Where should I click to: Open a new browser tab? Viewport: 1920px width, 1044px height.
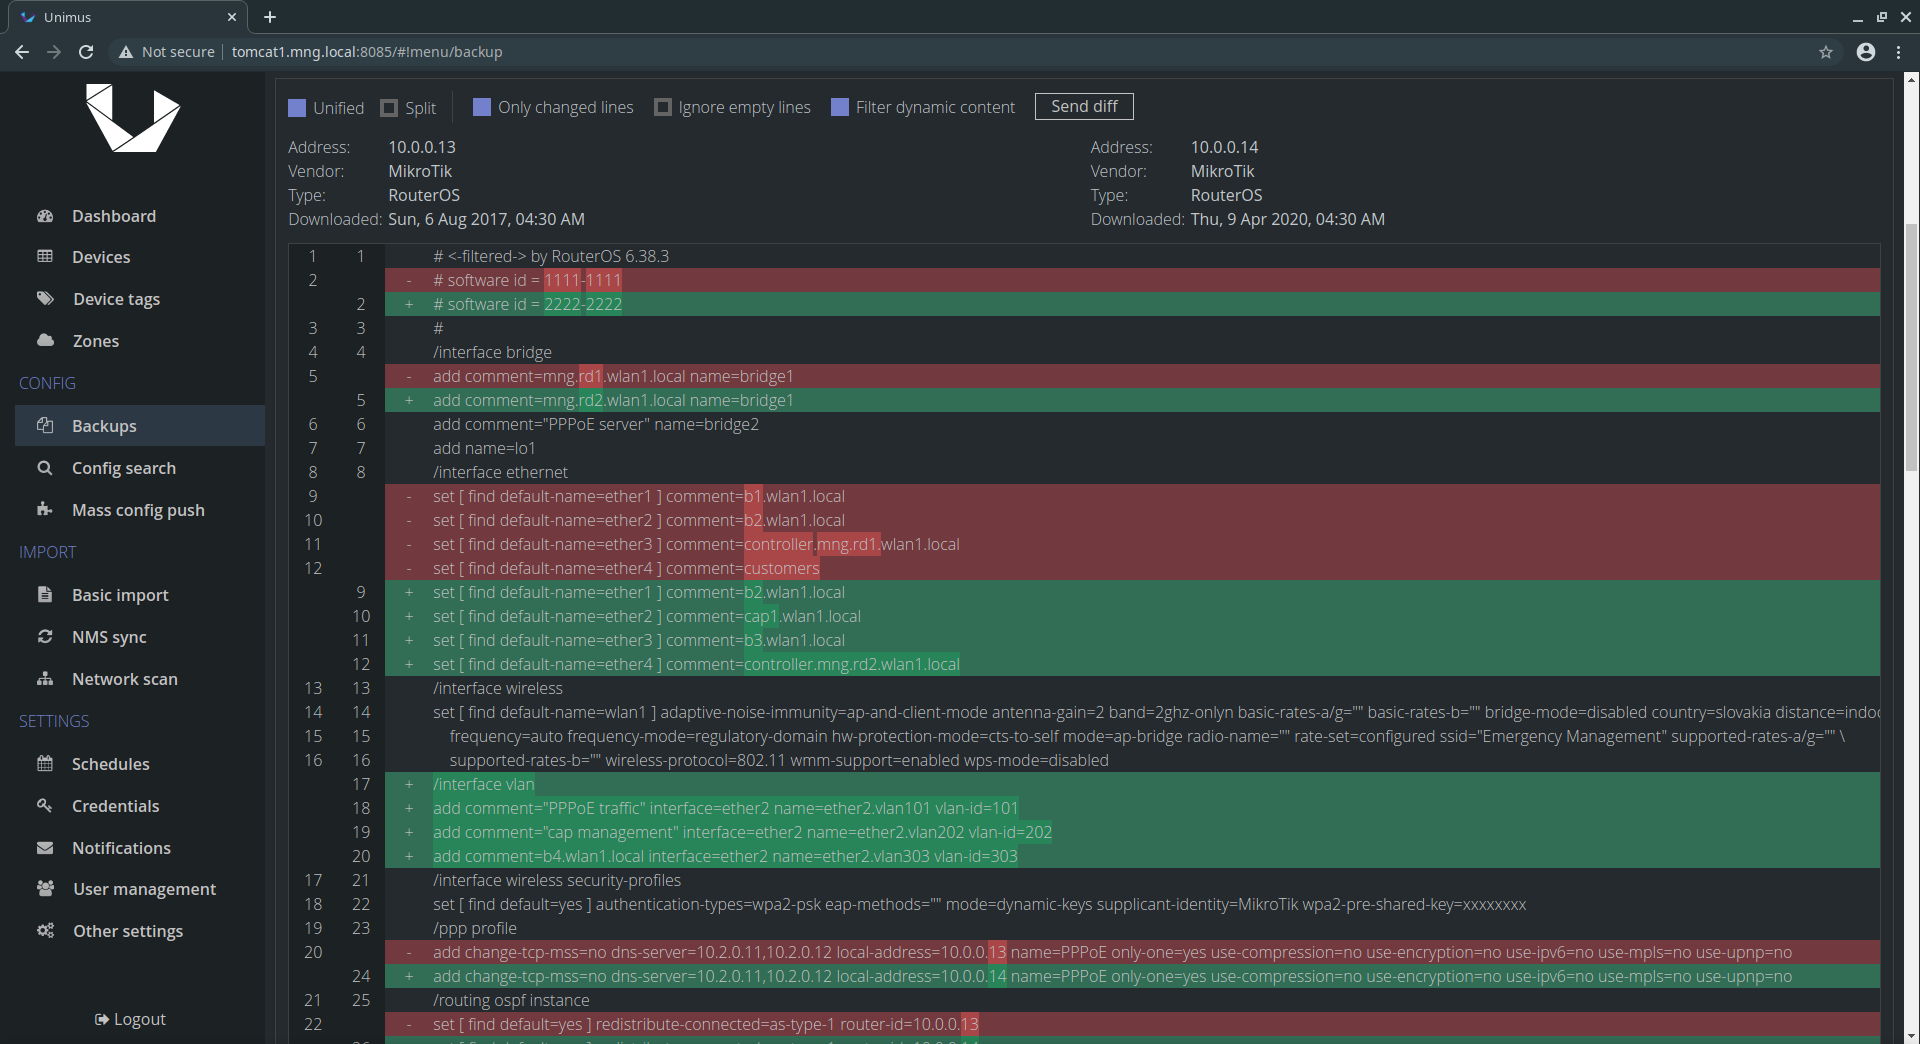coord(270,17)
